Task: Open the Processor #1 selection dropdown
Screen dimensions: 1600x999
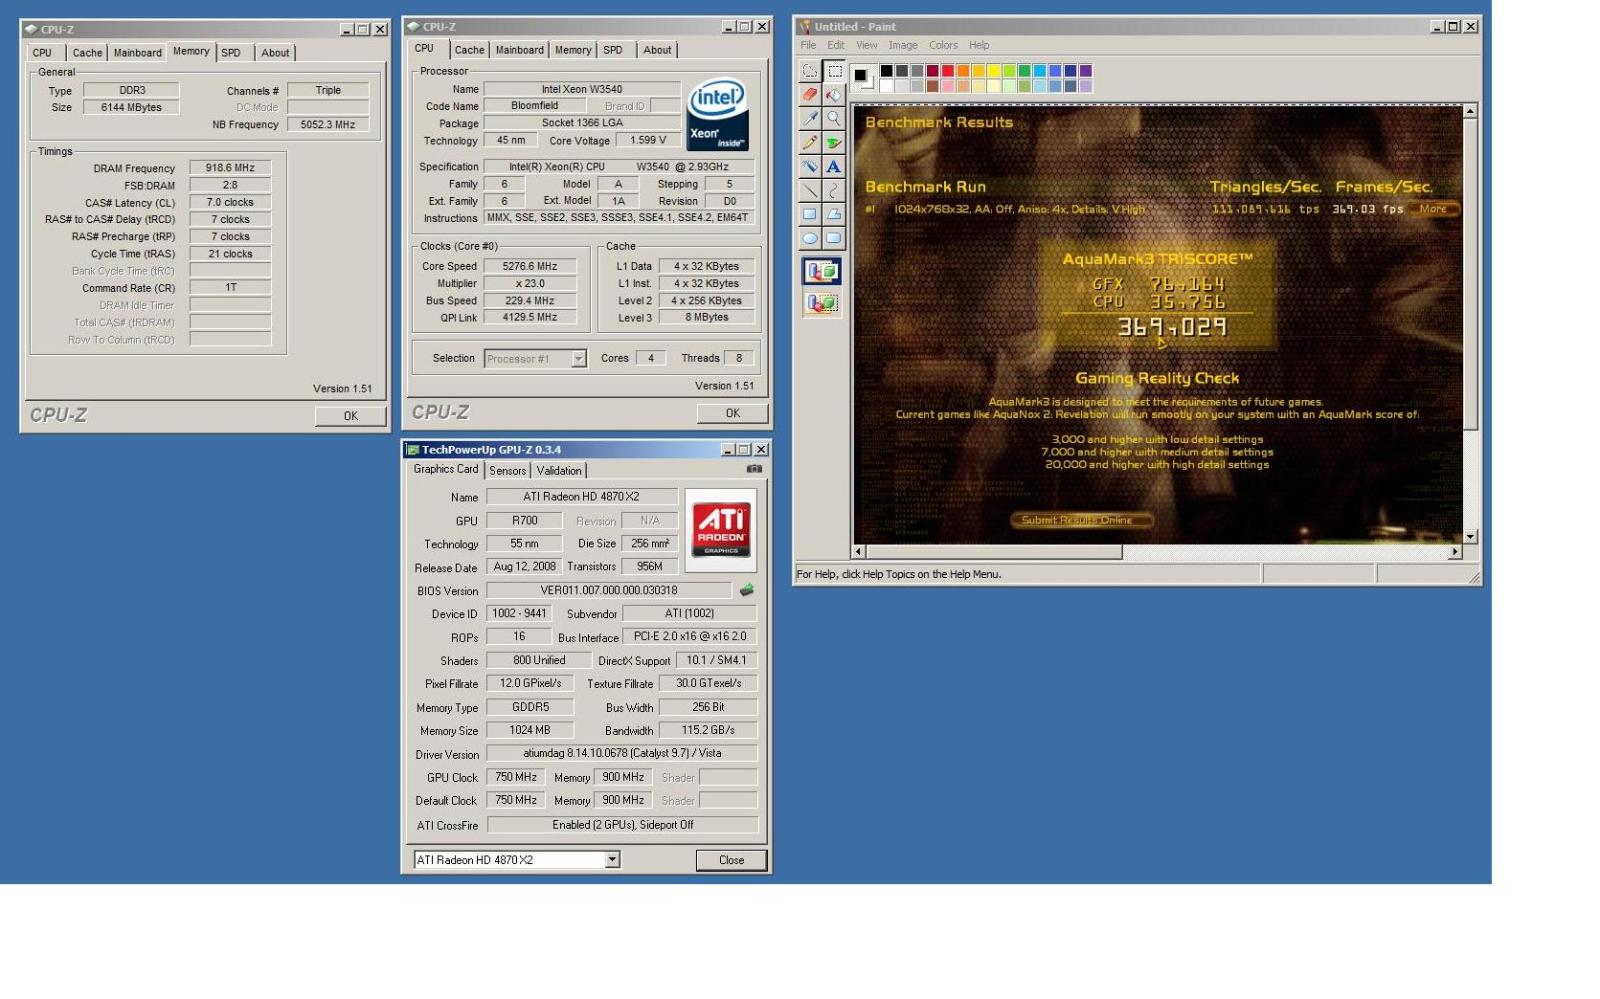Action: pos(578,359)
